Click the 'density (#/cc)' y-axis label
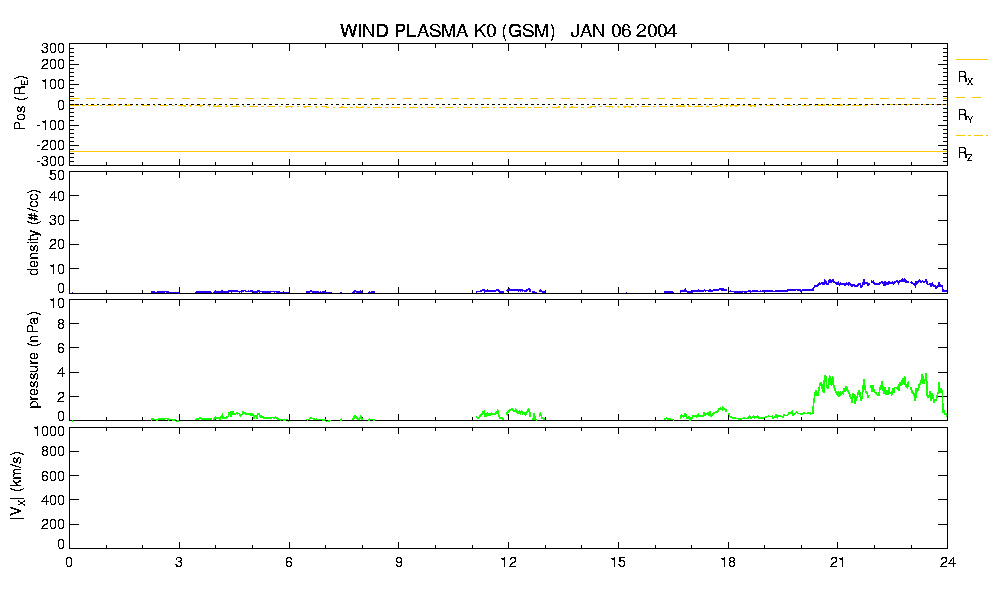993x600 pixels. (34, 232)
